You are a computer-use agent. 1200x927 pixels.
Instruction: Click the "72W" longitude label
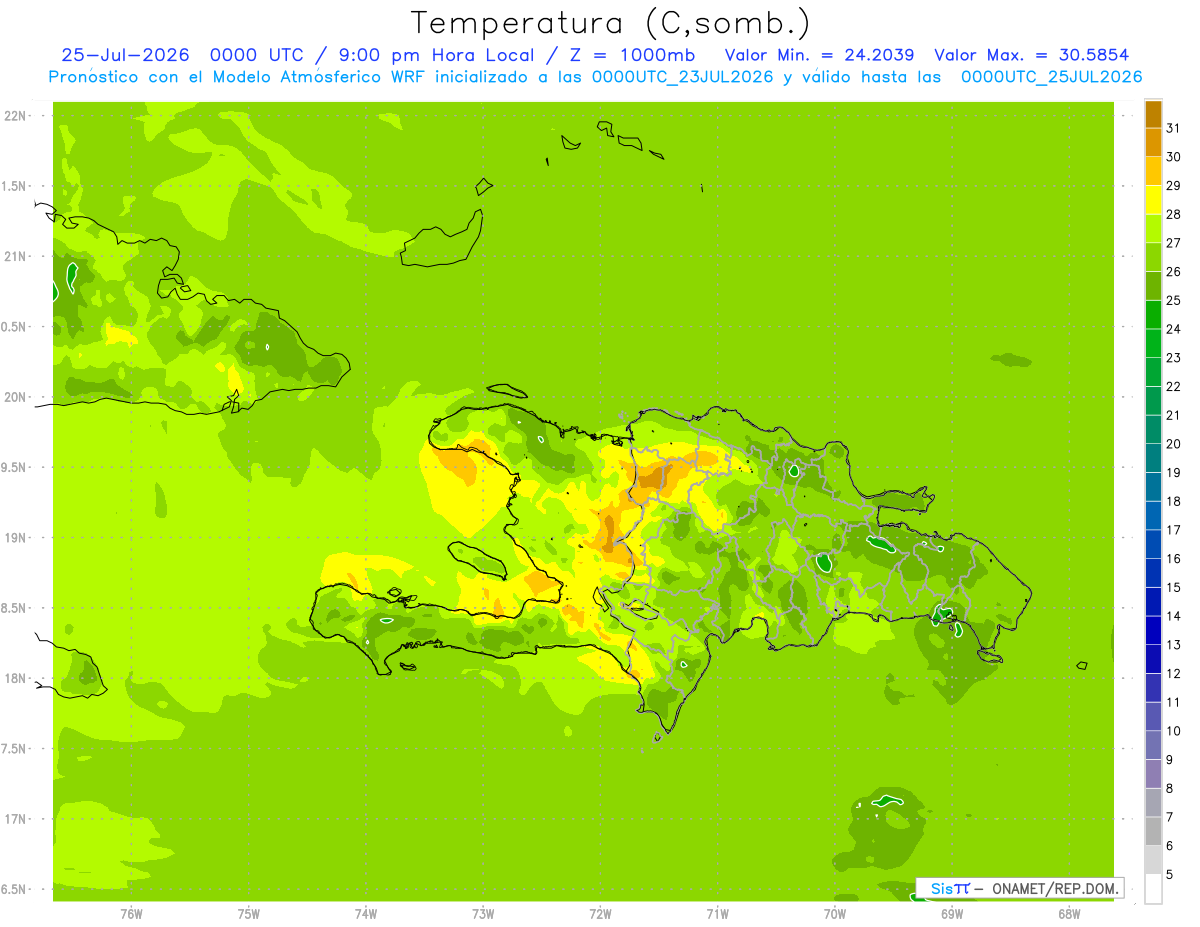tap(600, 914)
